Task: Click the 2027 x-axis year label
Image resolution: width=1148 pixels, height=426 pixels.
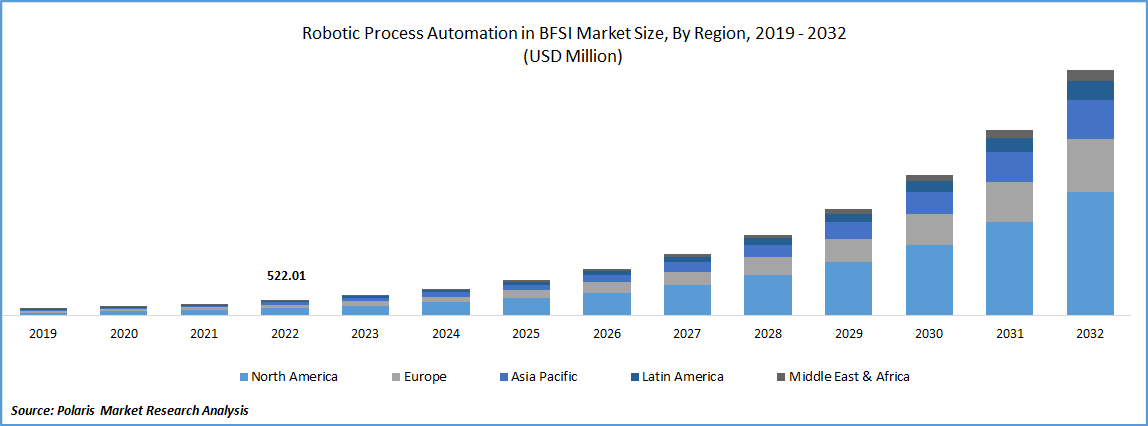Action: pyautogui.click(x=687, y=334)
